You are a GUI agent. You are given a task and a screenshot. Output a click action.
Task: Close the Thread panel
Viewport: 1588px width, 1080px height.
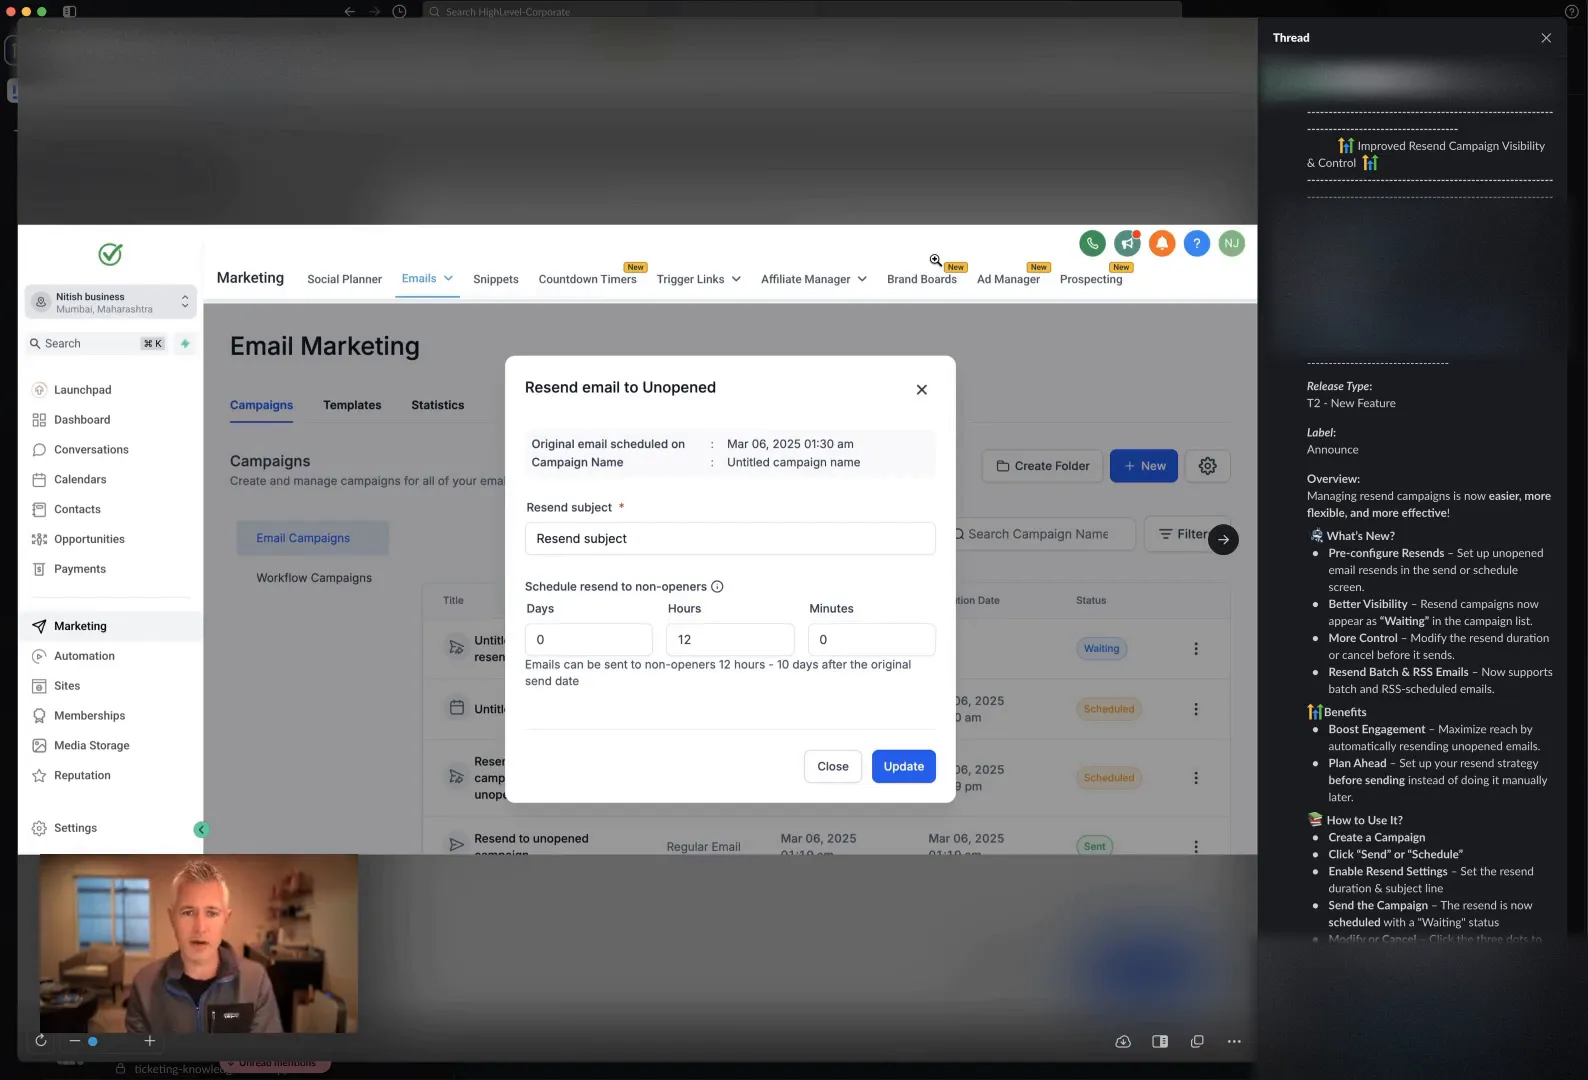(x=1546, y=38)
